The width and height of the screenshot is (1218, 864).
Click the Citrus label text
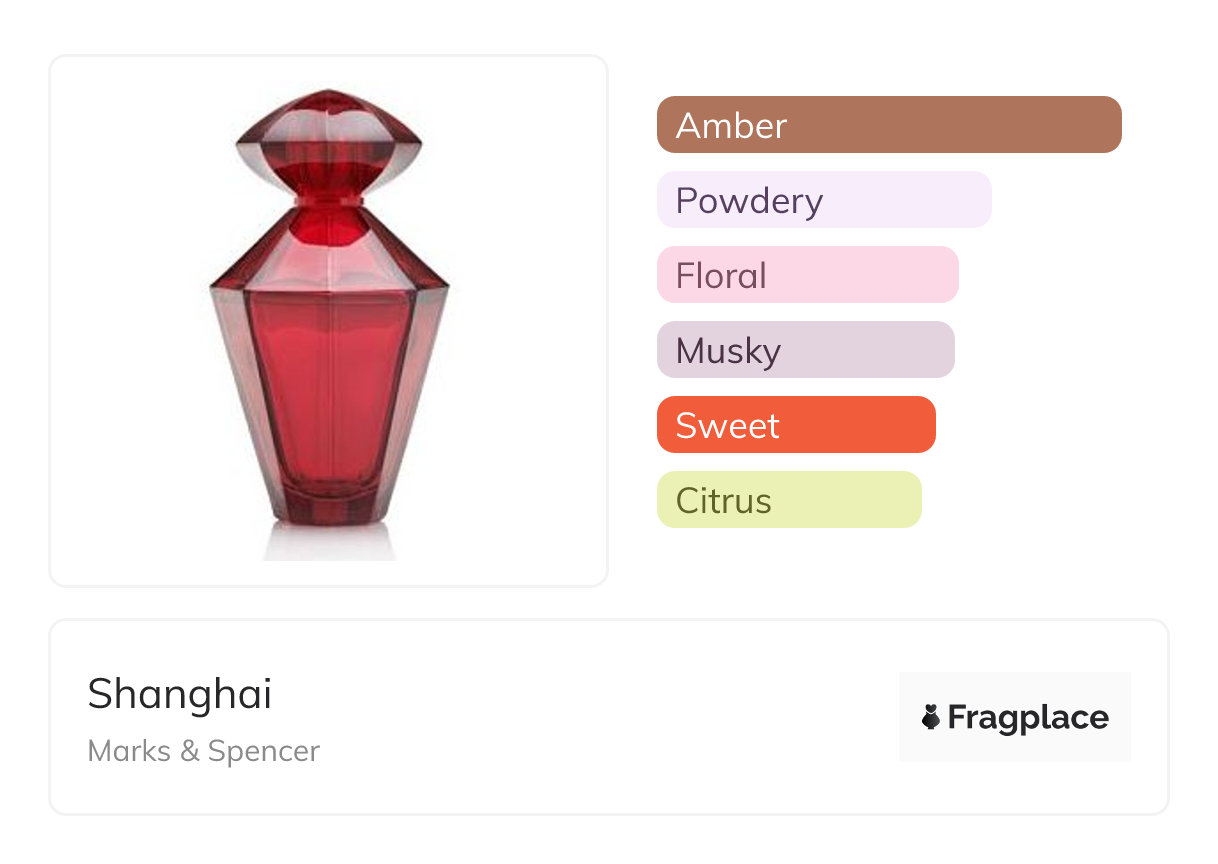(x=723, y=500)
